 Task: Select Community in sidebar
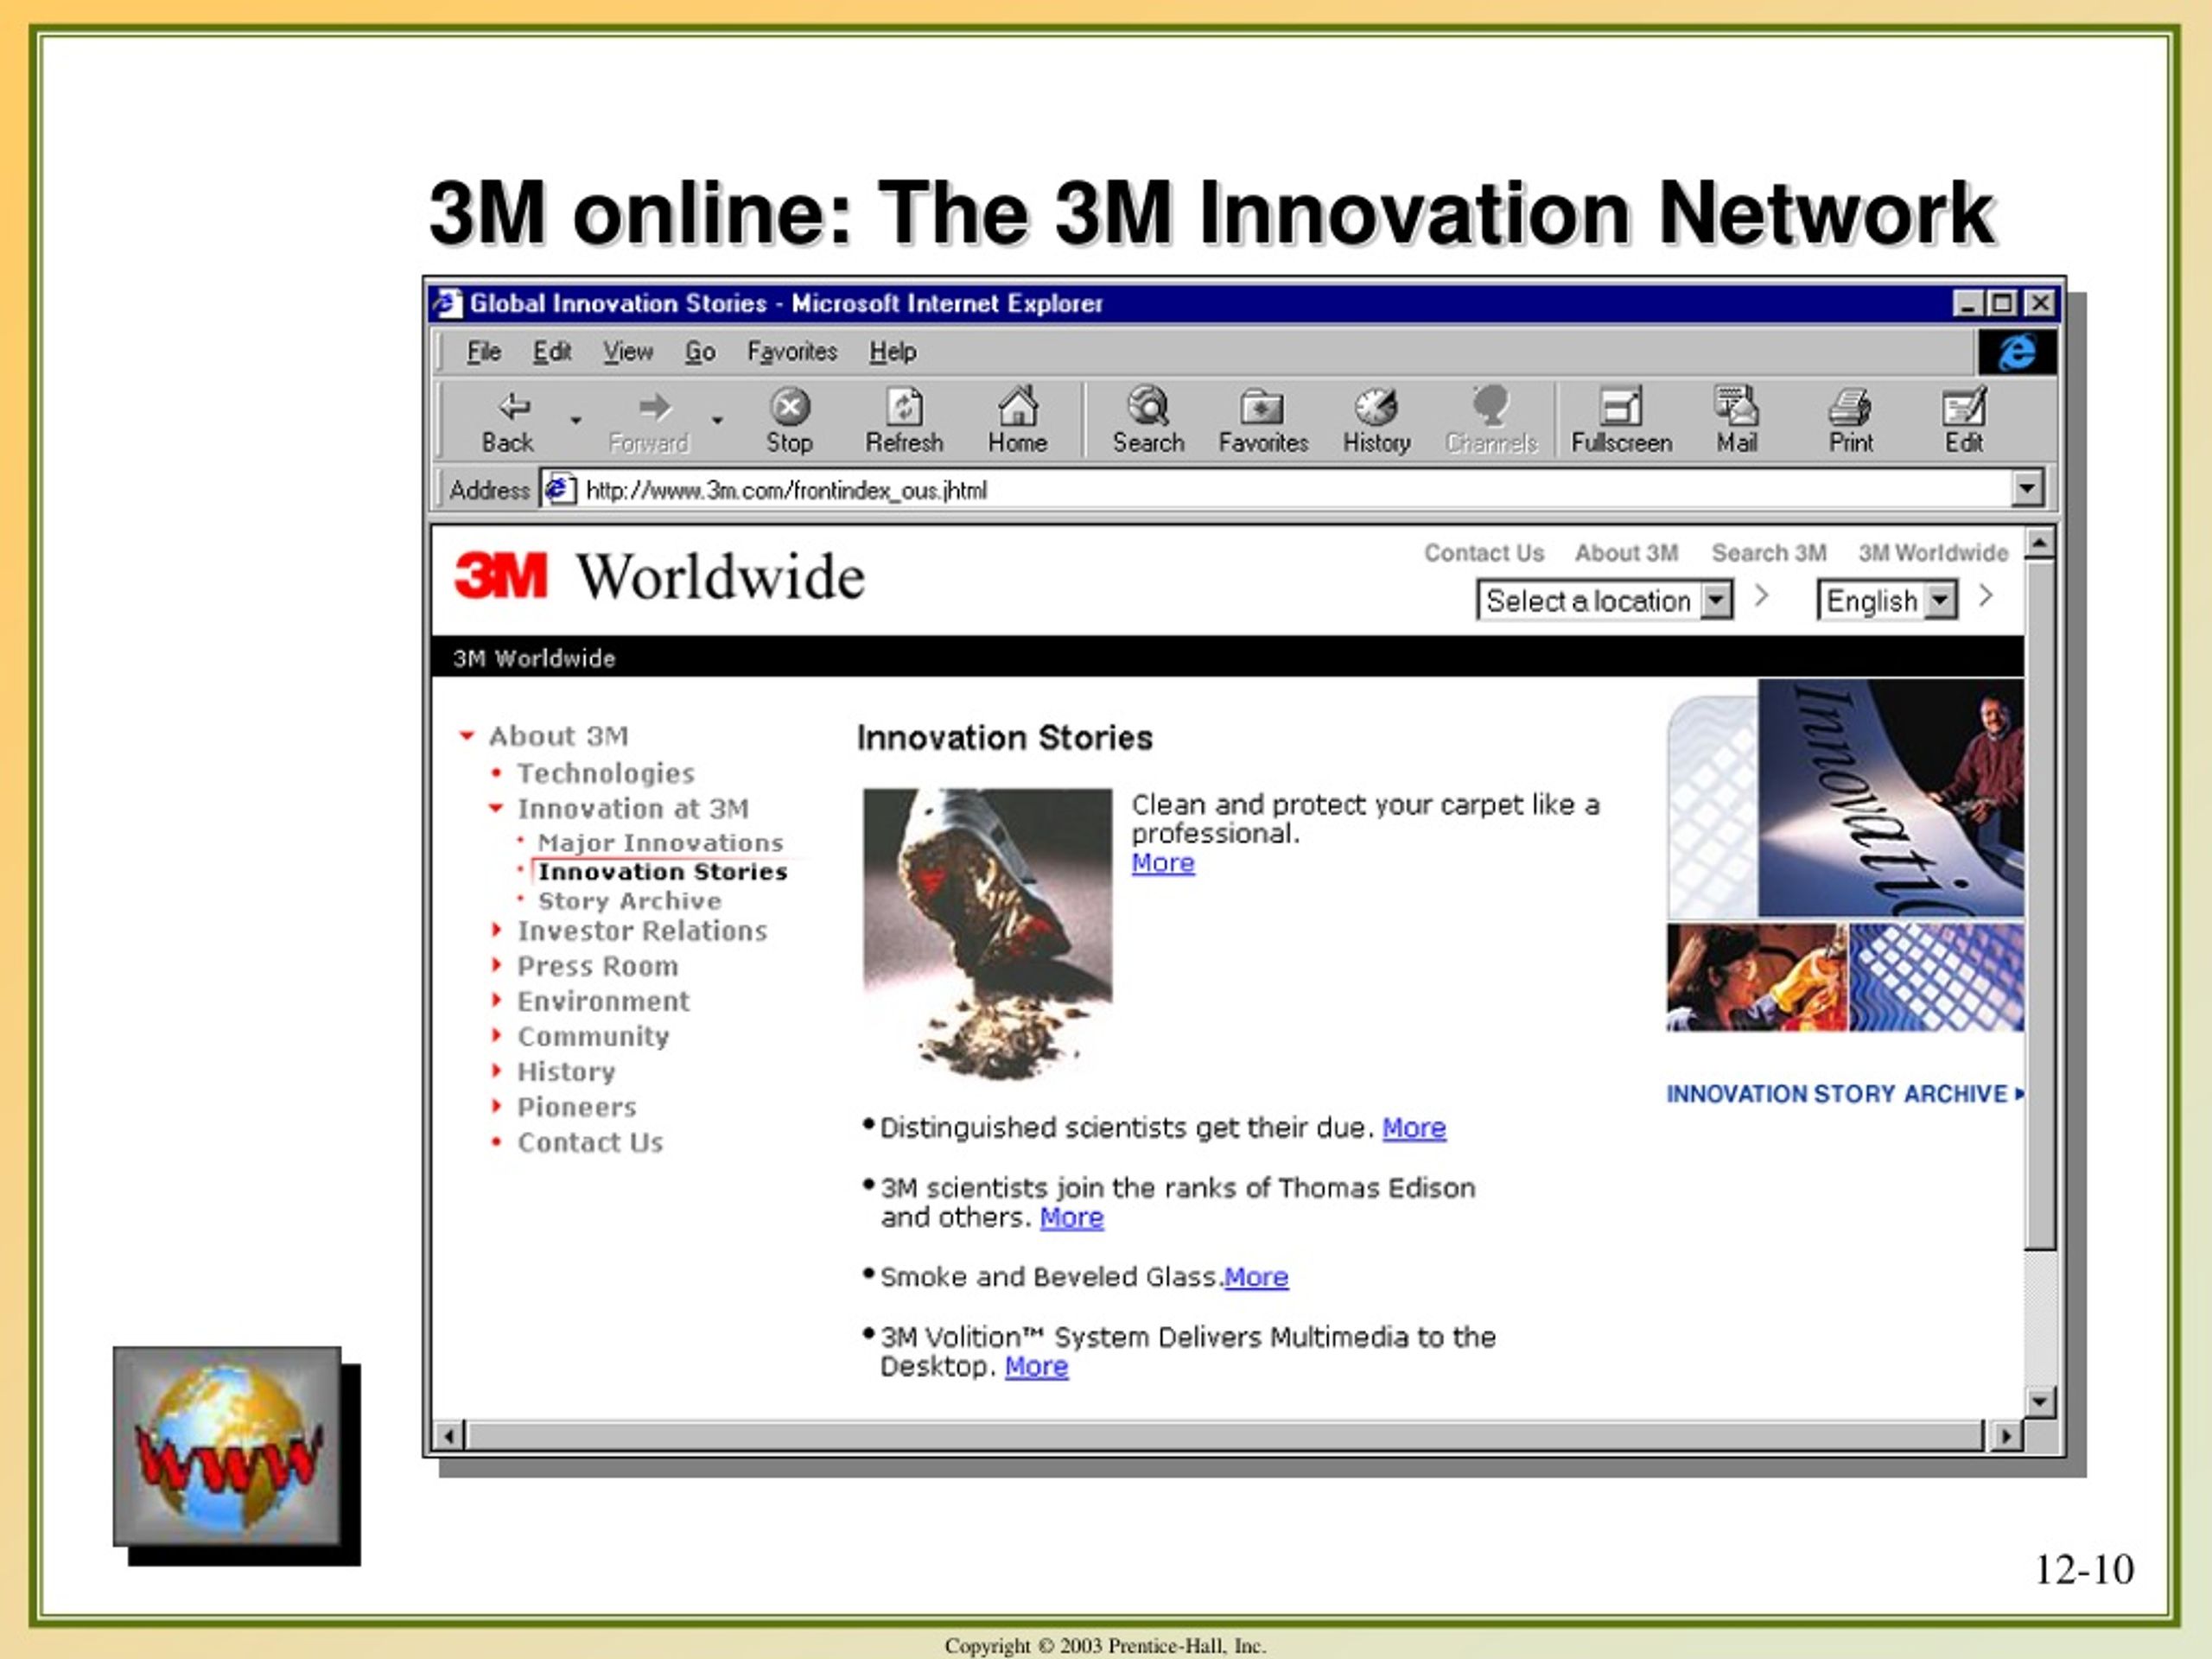click(593, 1036)
